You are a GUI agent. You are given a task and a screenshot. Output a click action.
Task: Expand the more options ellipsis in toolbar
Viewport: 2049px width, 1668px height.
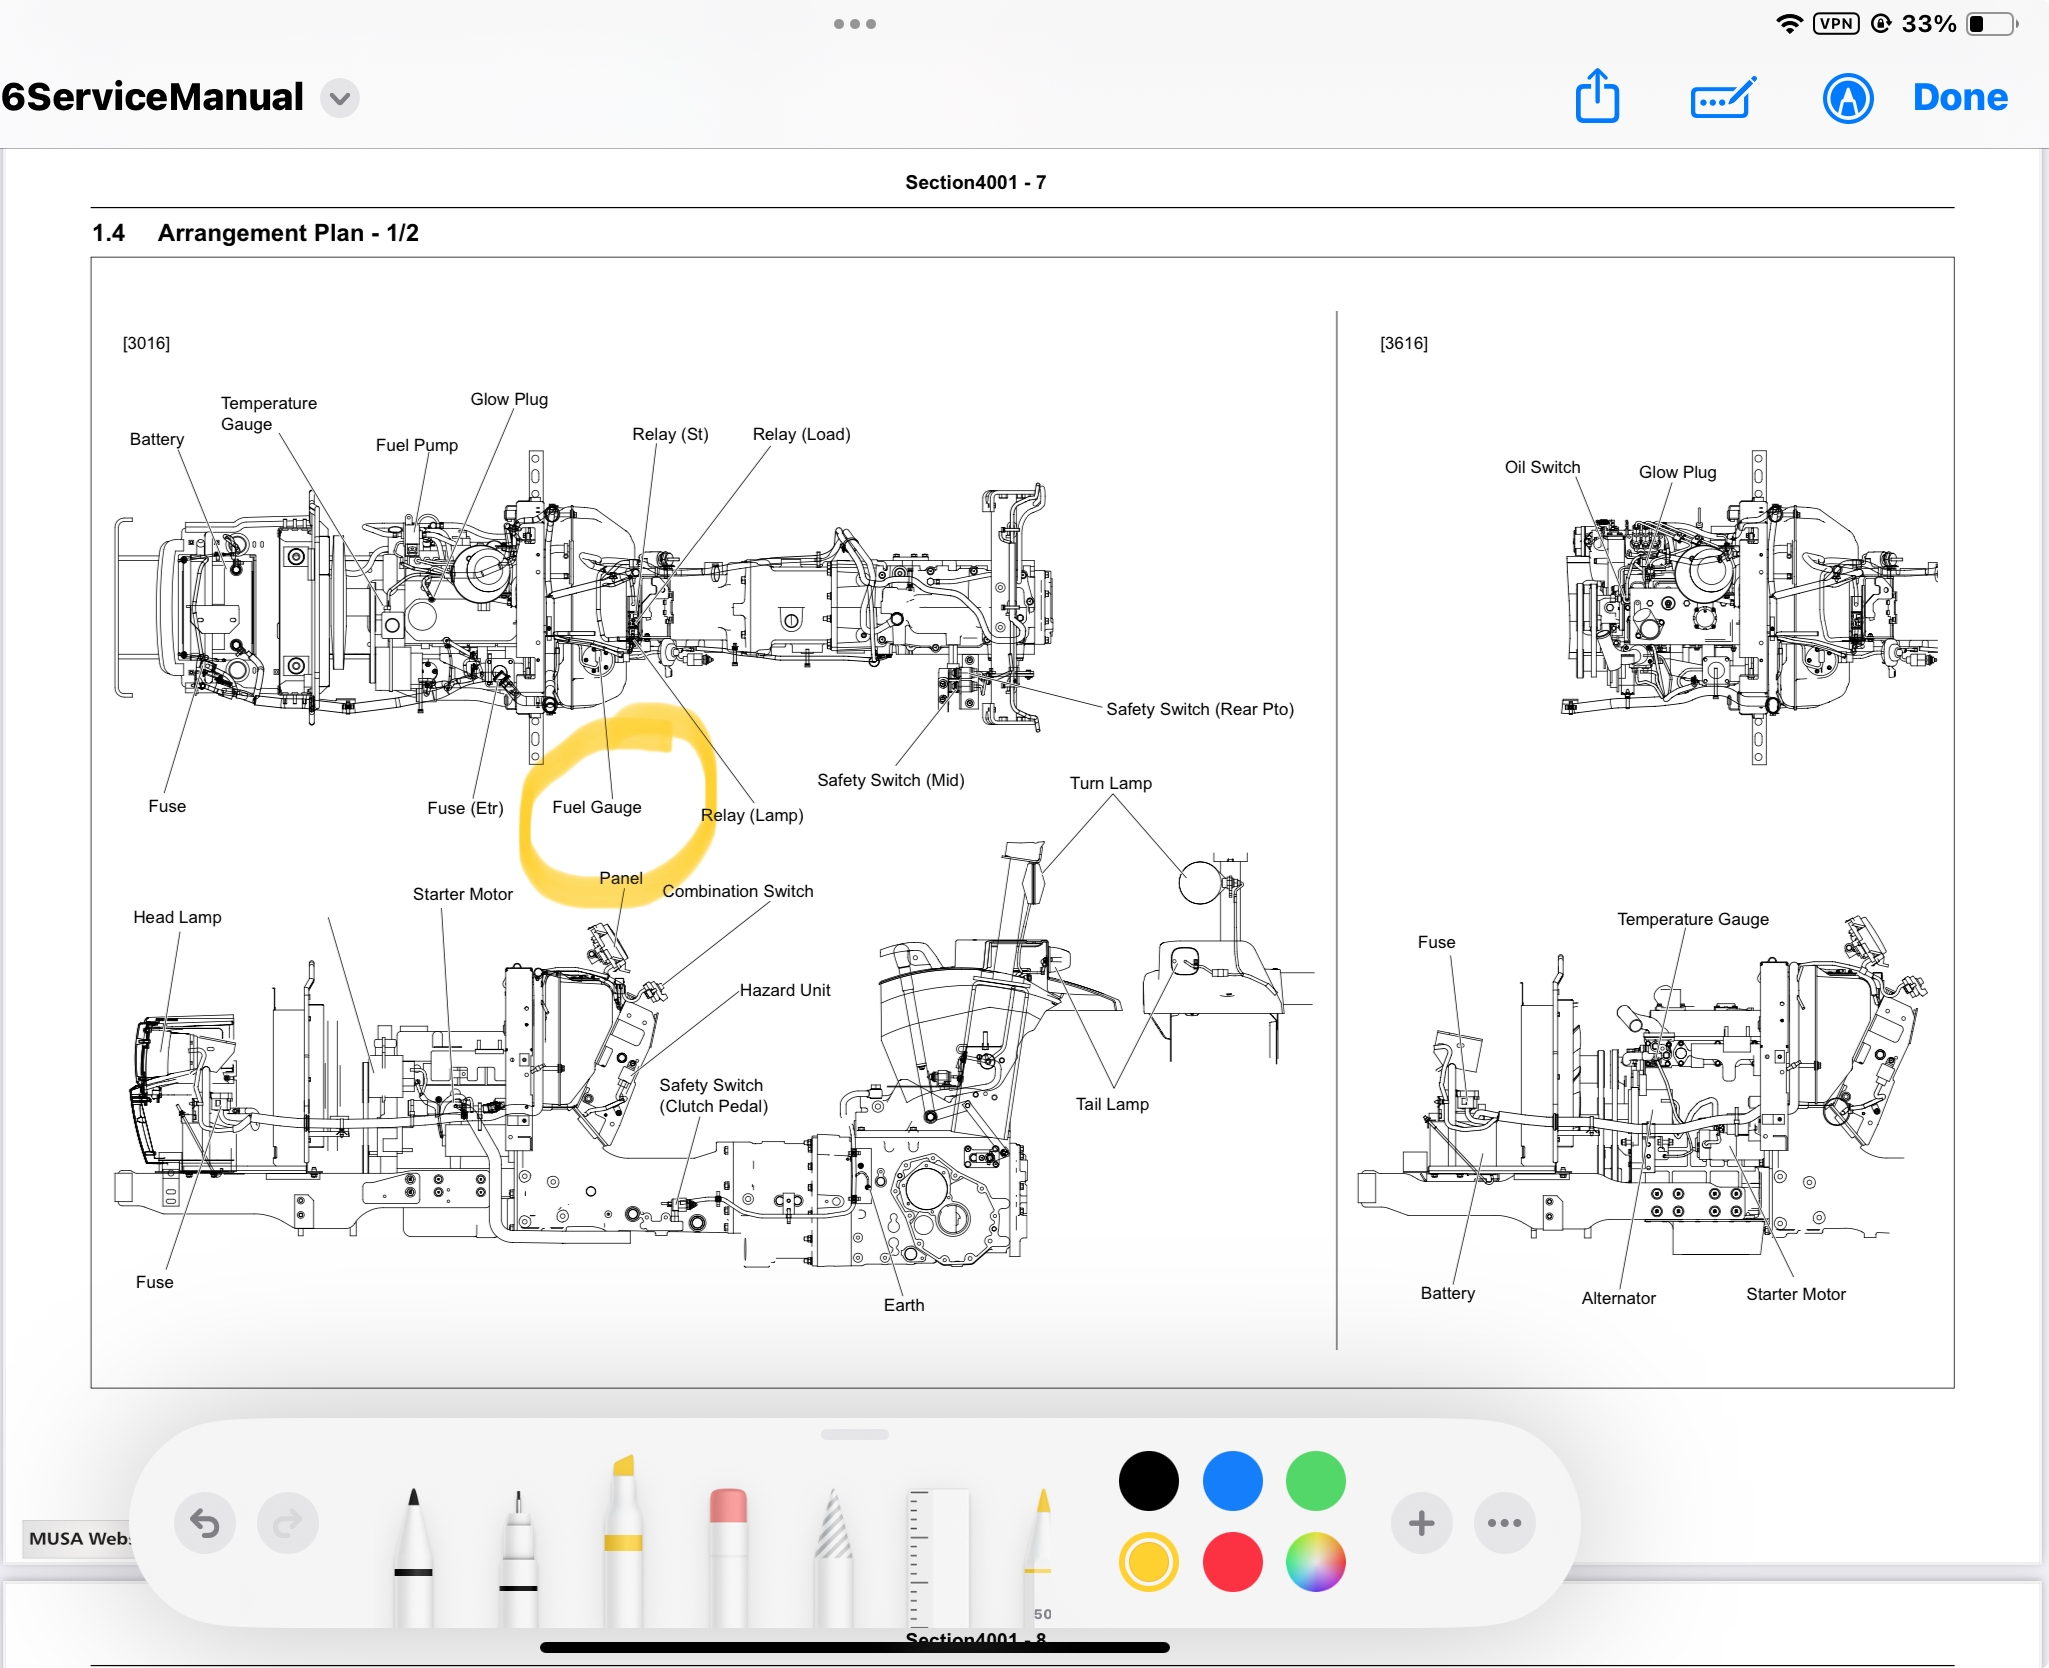tap(1504, 1523)
